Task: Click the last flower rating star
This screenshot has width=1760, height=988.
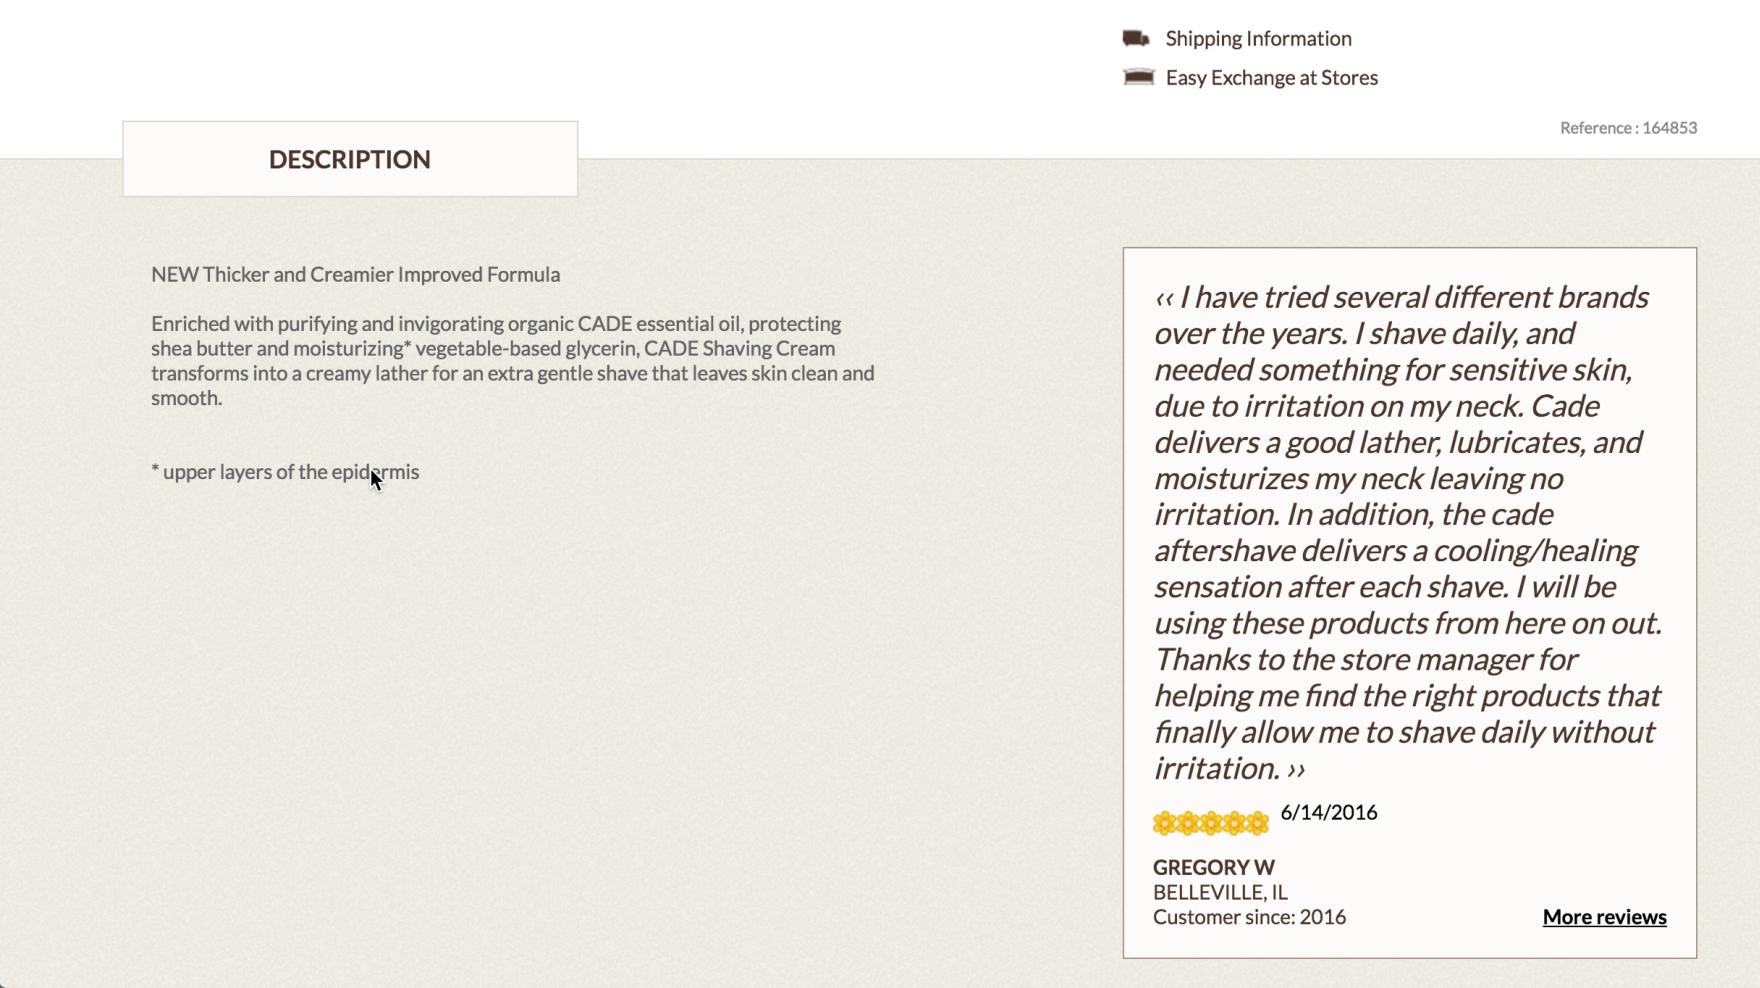Action: point(1257,823)
